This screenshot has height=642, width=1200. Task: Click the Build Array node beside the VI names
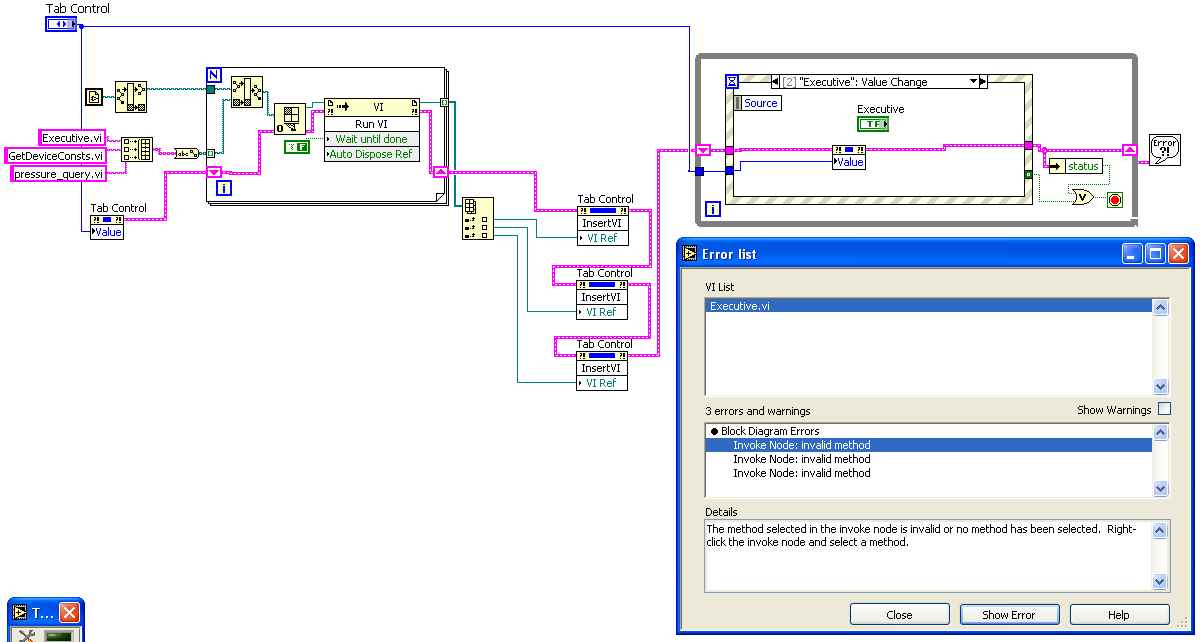click(x=137, y=150)
